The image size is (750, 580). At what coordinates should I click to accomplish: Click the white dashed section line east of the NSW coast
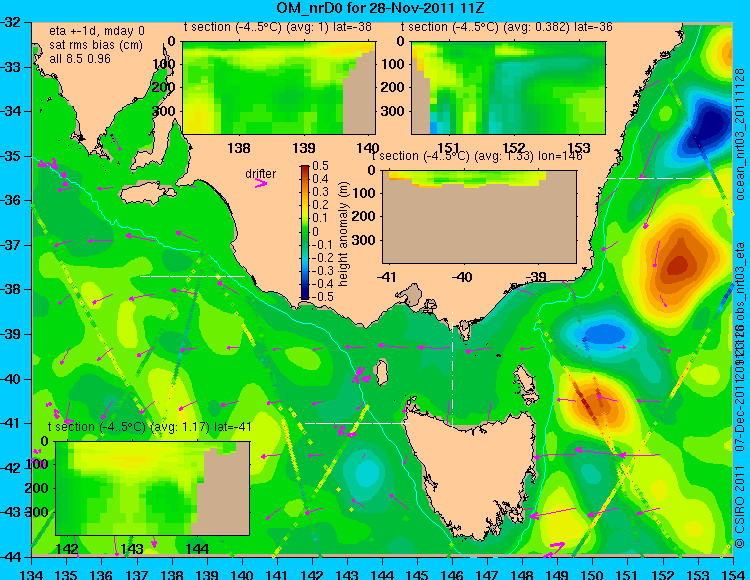click(x=660, y=178)
